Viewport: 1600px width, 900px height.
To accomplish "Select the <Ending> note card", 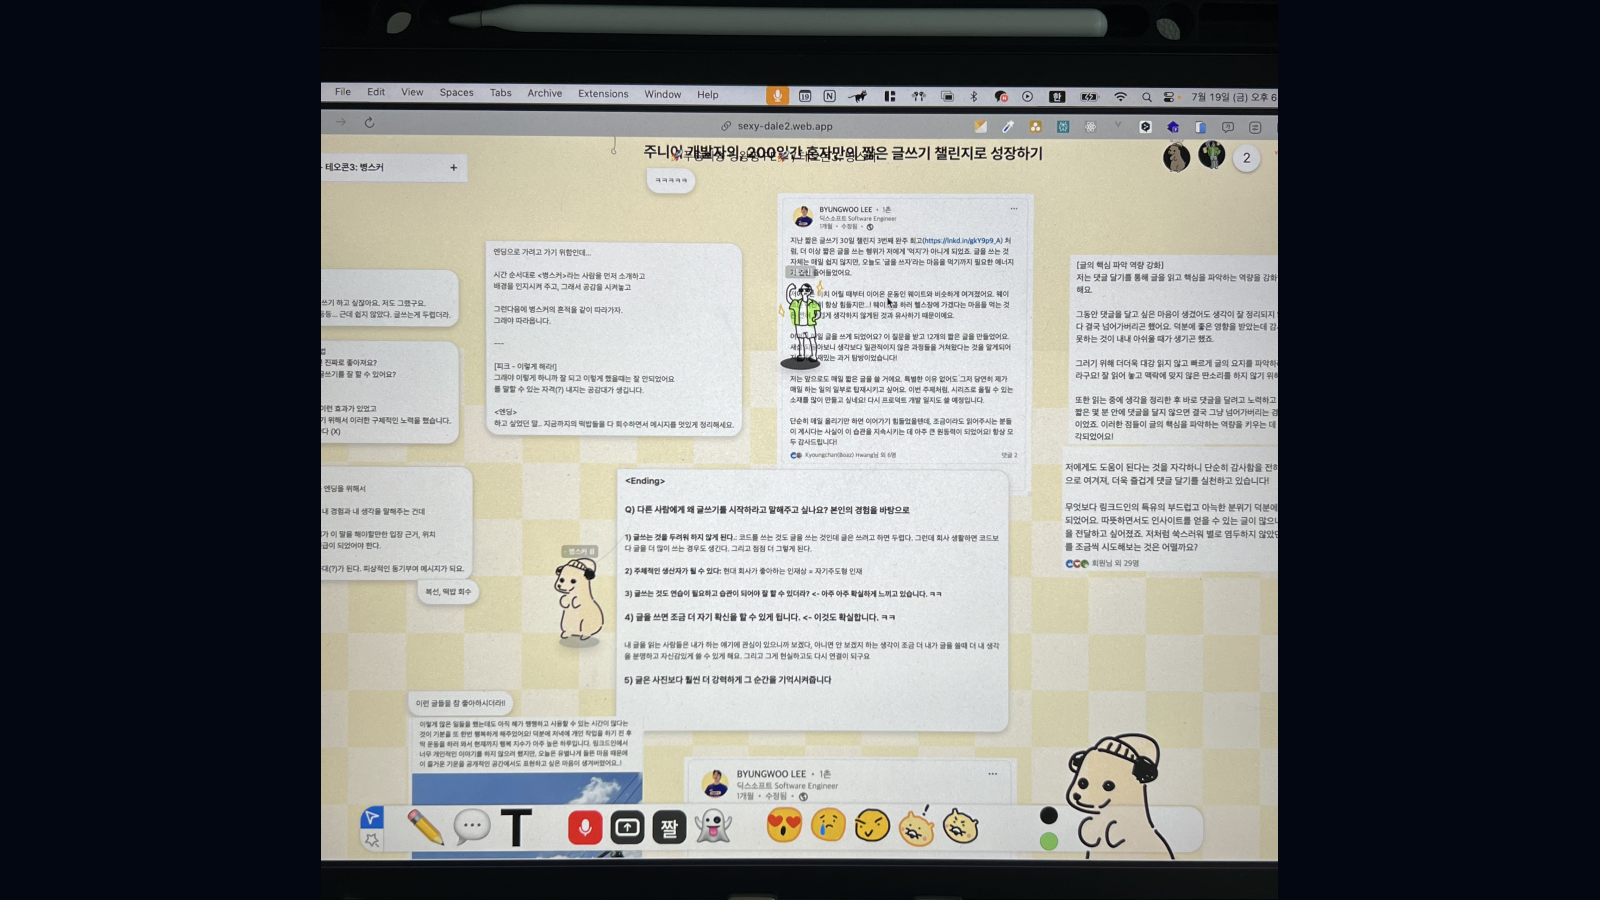I will [812, 600].
